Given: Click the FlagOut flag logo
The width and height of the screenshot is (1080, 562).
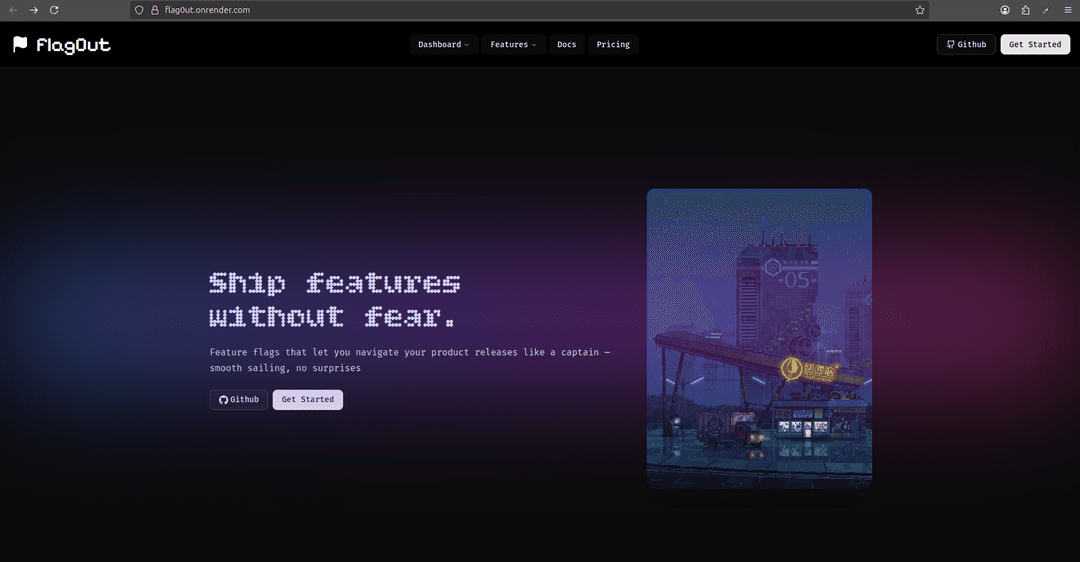Looking at the screenshot, I should click(21, 44).
